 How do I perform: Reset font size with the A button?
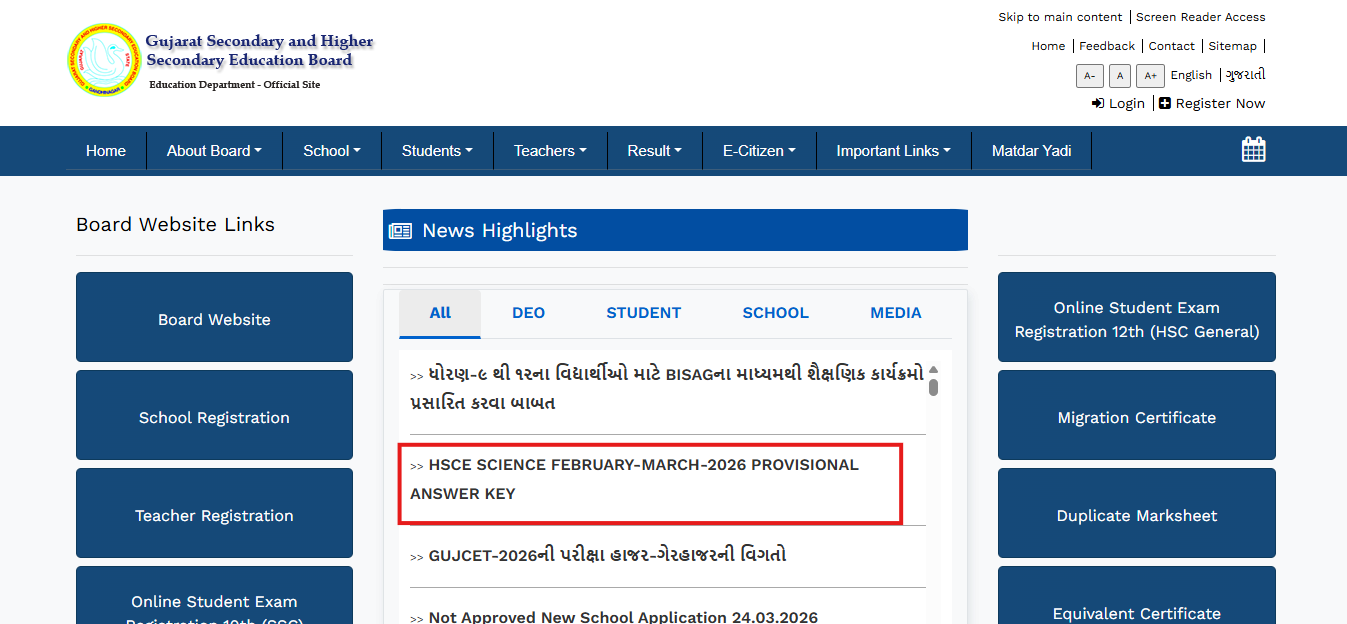point(1120,76)
